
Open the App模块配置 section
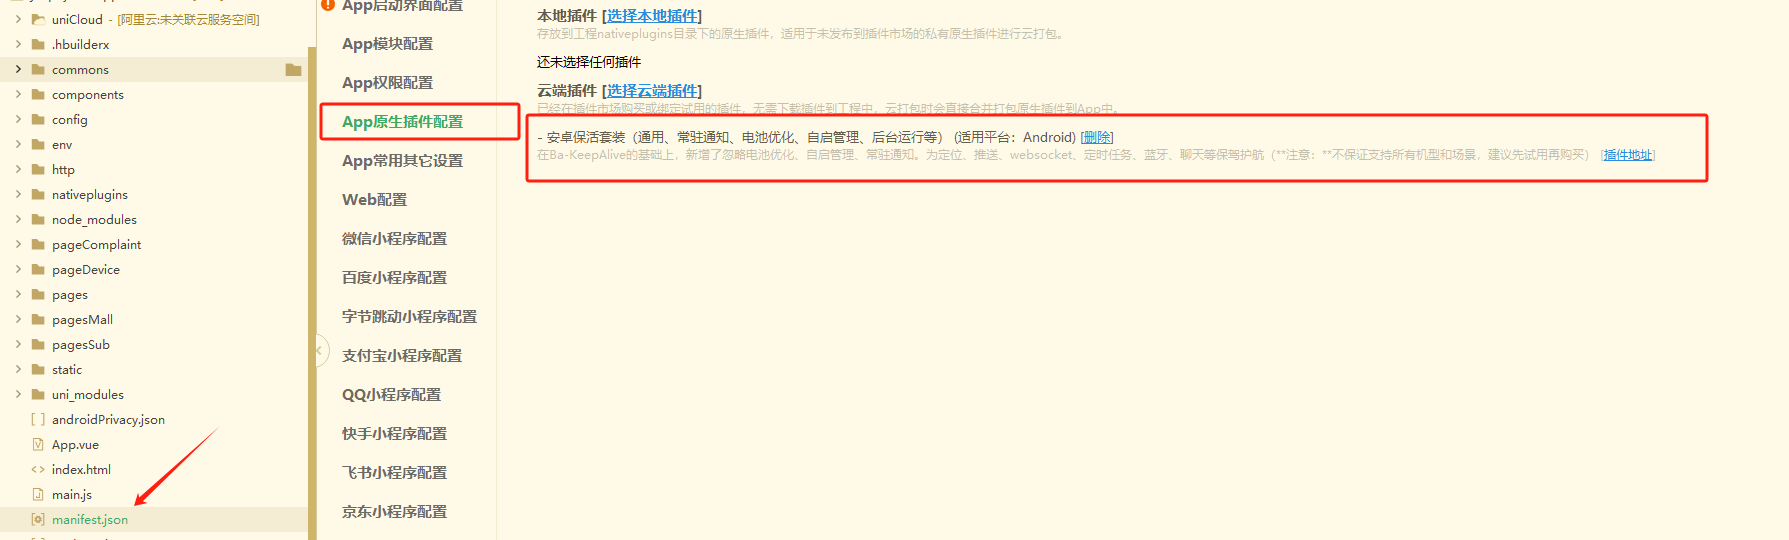tap(387, 44)
